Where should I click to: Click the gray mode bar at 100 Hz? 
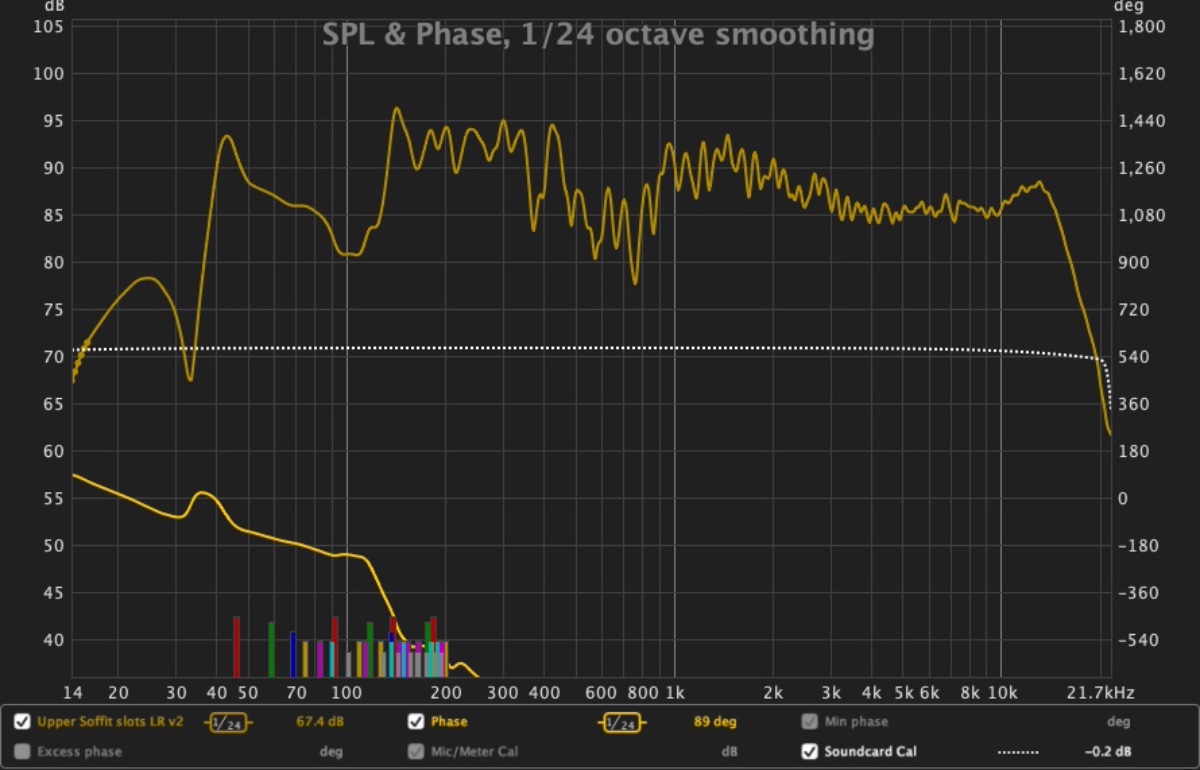348,663
